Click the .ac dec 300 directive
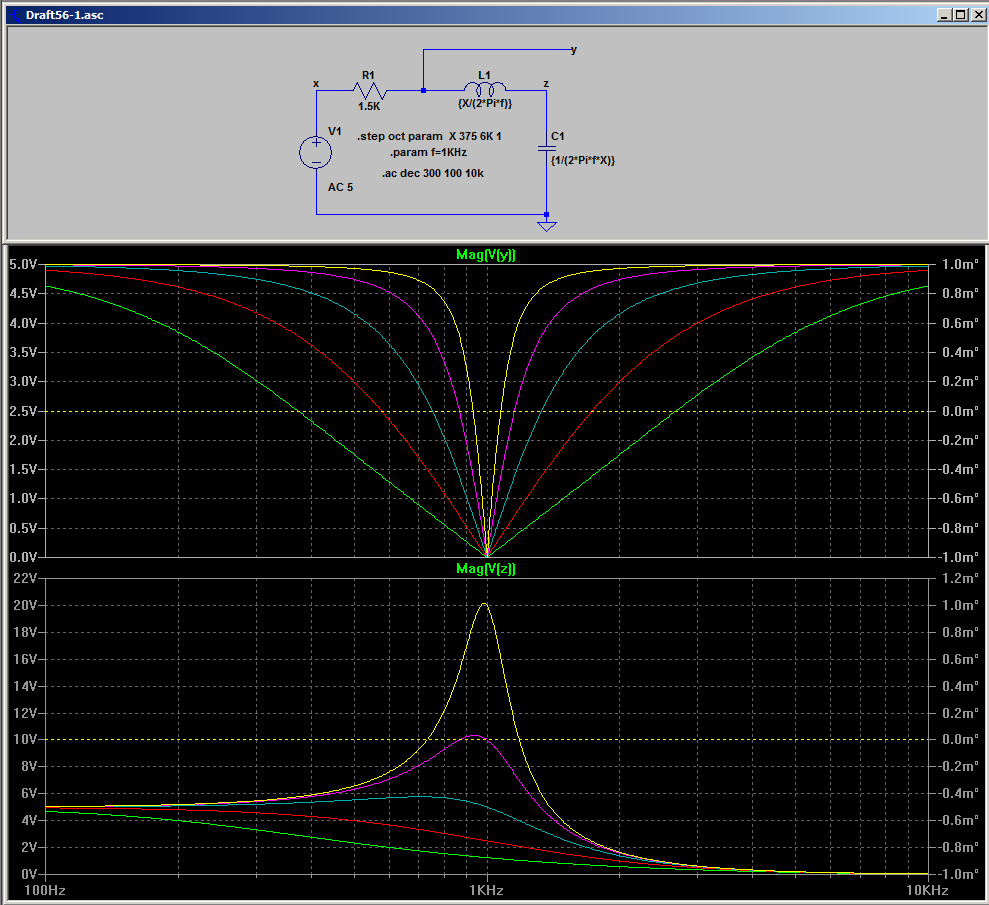This screenshot has width=989, height=905. [433, 173]
